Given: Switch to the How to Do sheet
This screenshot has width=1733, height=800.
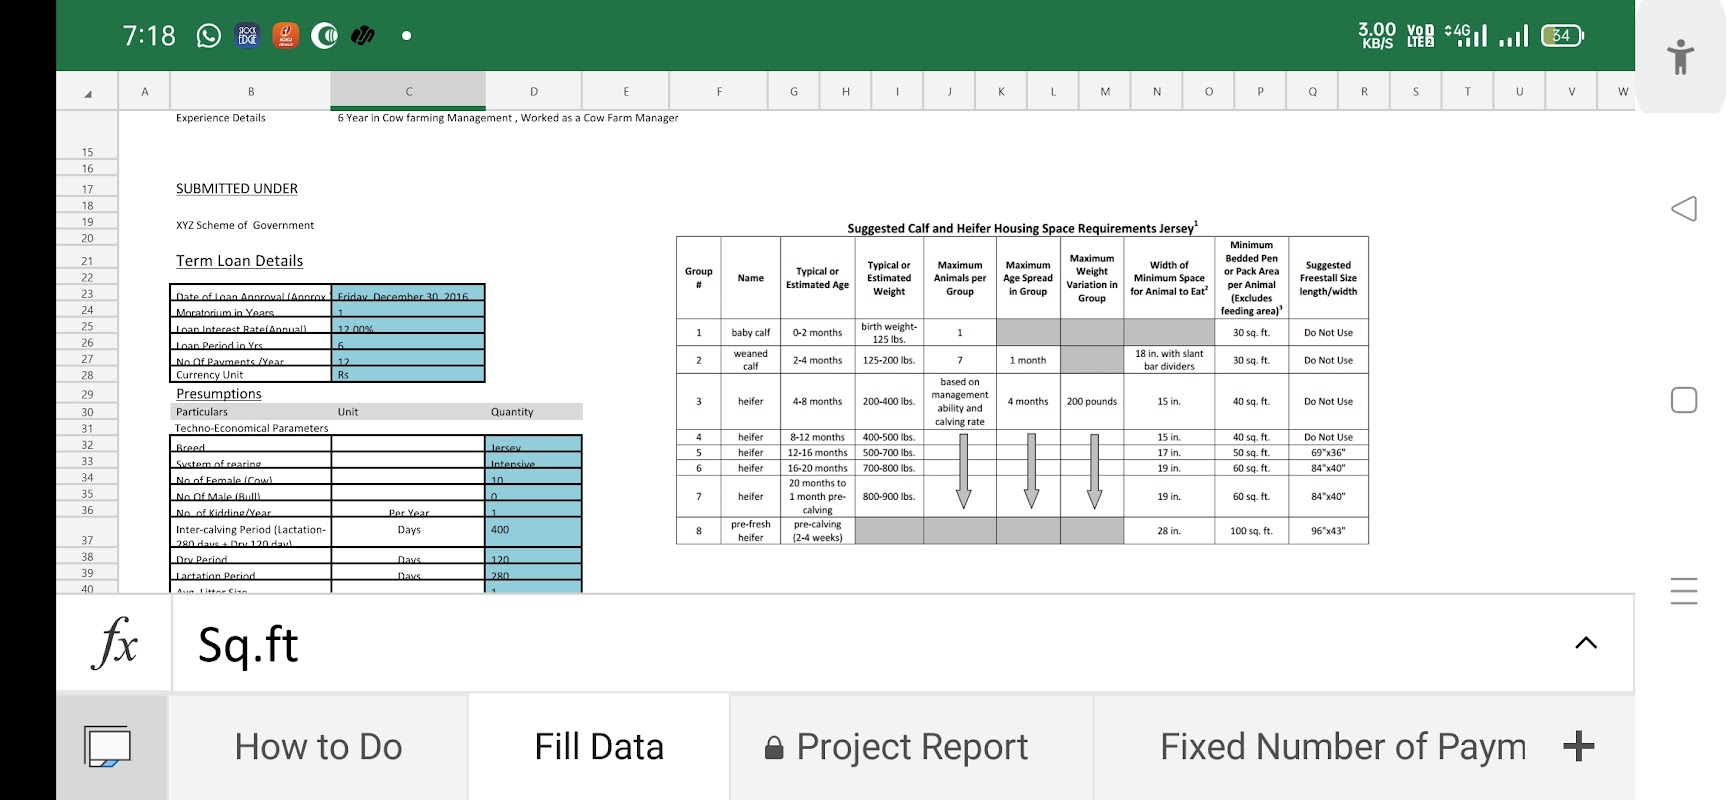Looking at the screenshot, I should pos(318,747).
